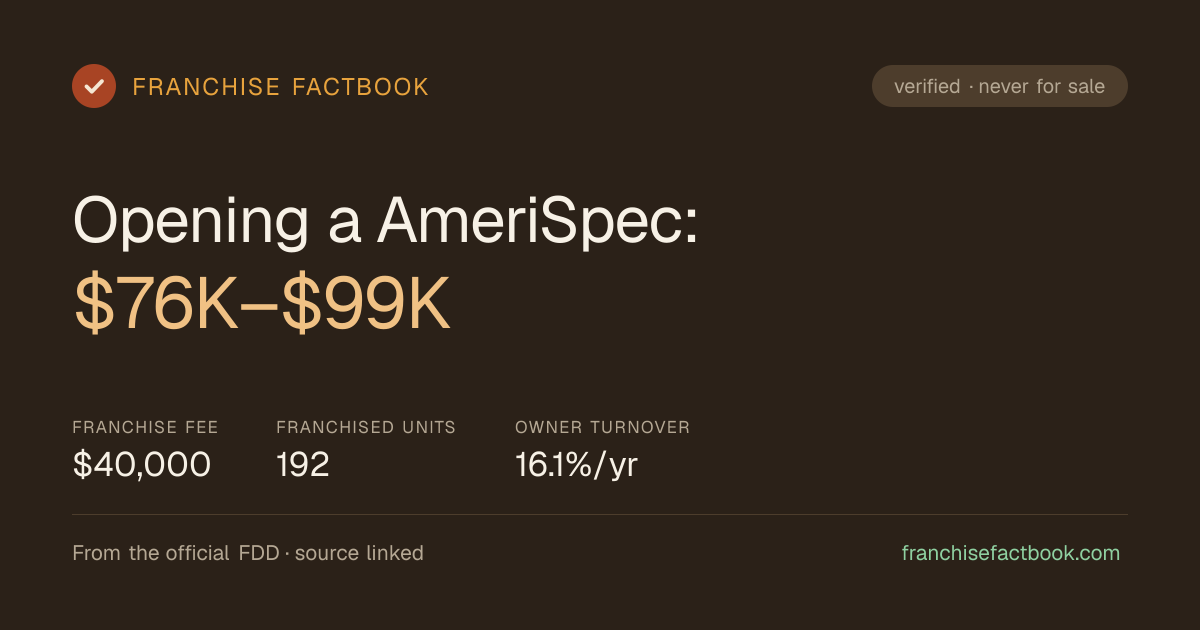Click the $40,000 franchise fee value
The image size is (1200, 630).
tap(142, 465)
